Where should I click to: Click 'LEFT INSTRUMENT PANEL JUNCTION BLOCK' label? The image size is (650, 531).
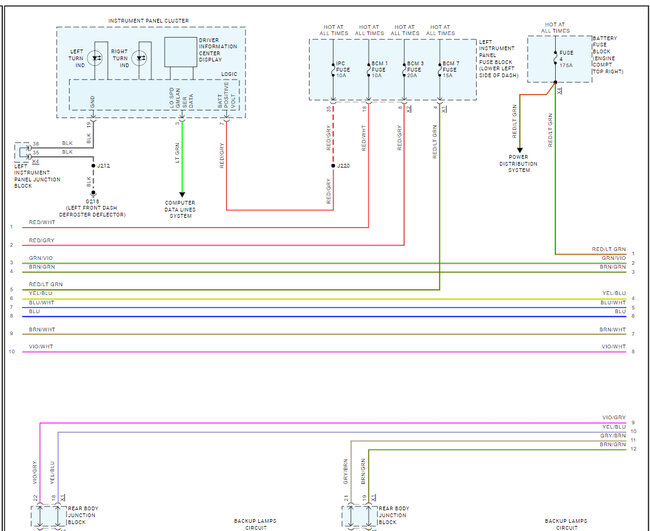[x=37, y=176]
